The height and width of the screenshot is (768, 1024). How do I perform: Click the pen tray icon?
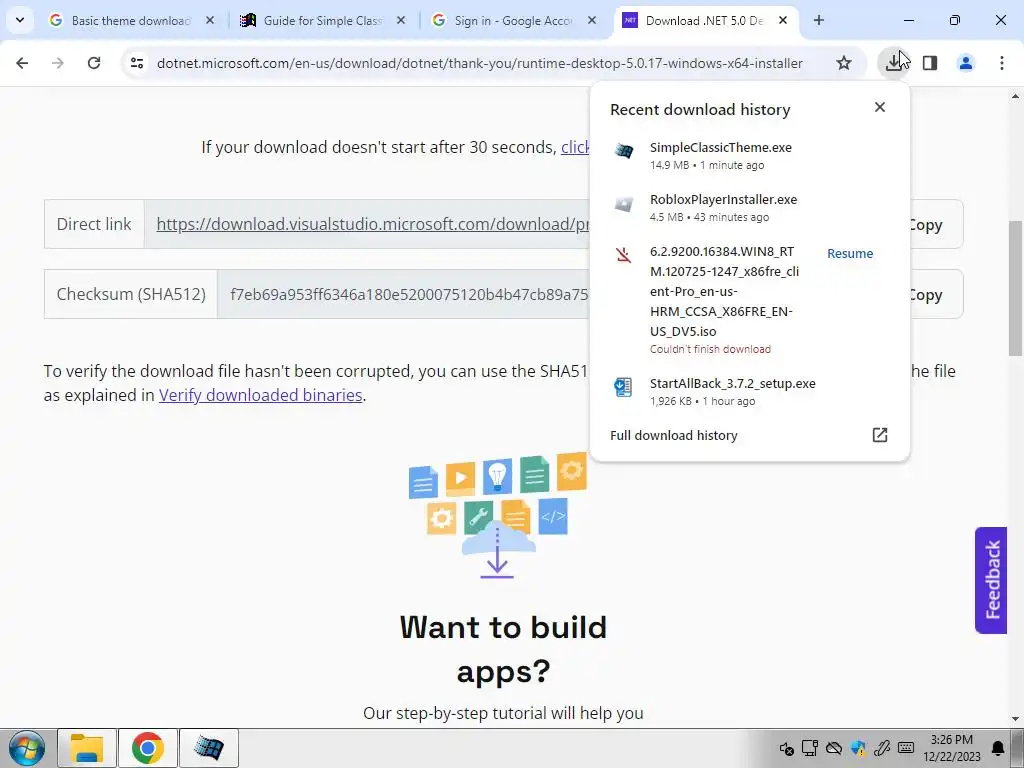[x=882, y=748]
